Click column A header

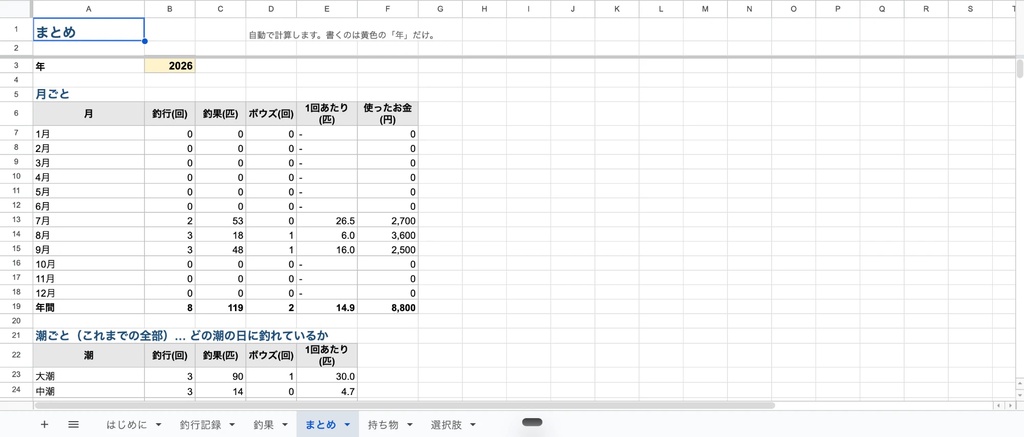tap(89, 8)
